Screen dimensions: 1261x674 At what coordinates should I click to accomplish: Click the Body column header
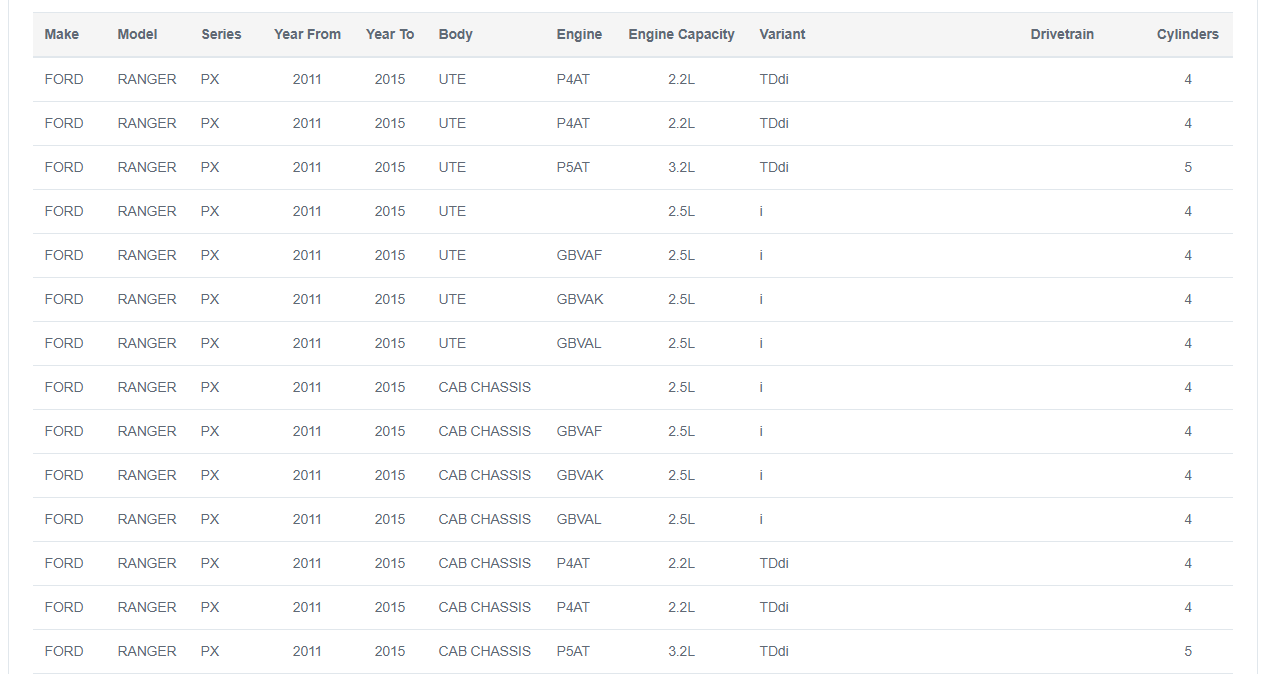tap(456, 34)
